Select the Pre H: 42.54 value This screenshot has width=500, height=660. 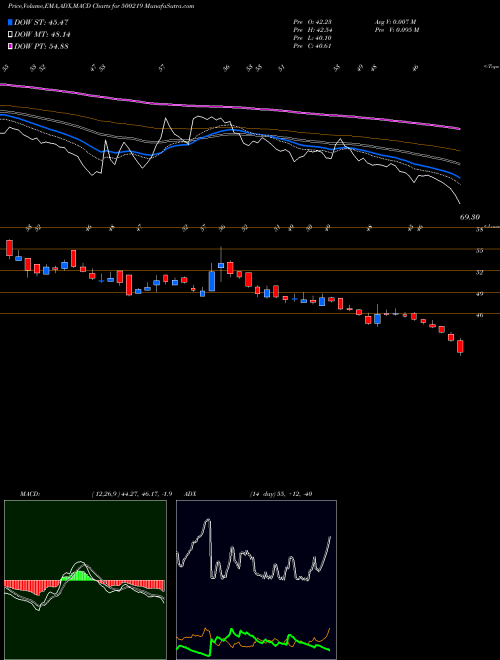coord(313,30)
